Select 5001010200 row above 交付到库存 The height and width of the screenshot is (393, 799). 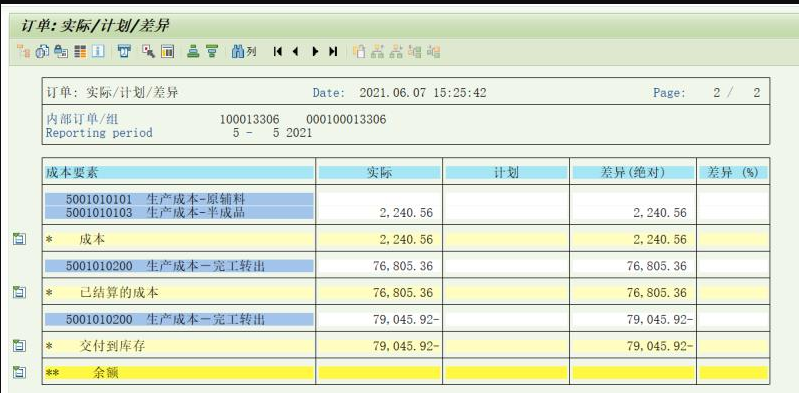coord(179,319)
